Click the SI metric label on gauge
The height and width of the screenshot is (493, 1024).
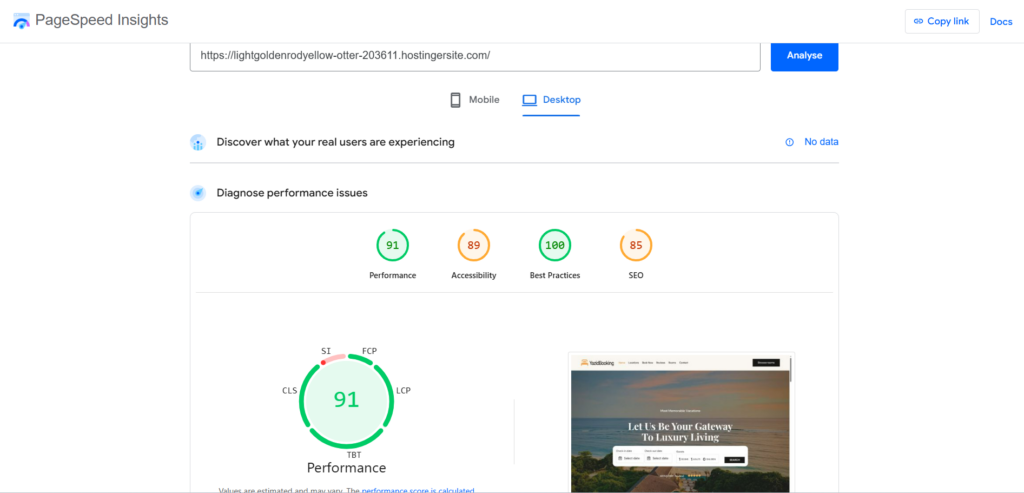pos(326,351)
